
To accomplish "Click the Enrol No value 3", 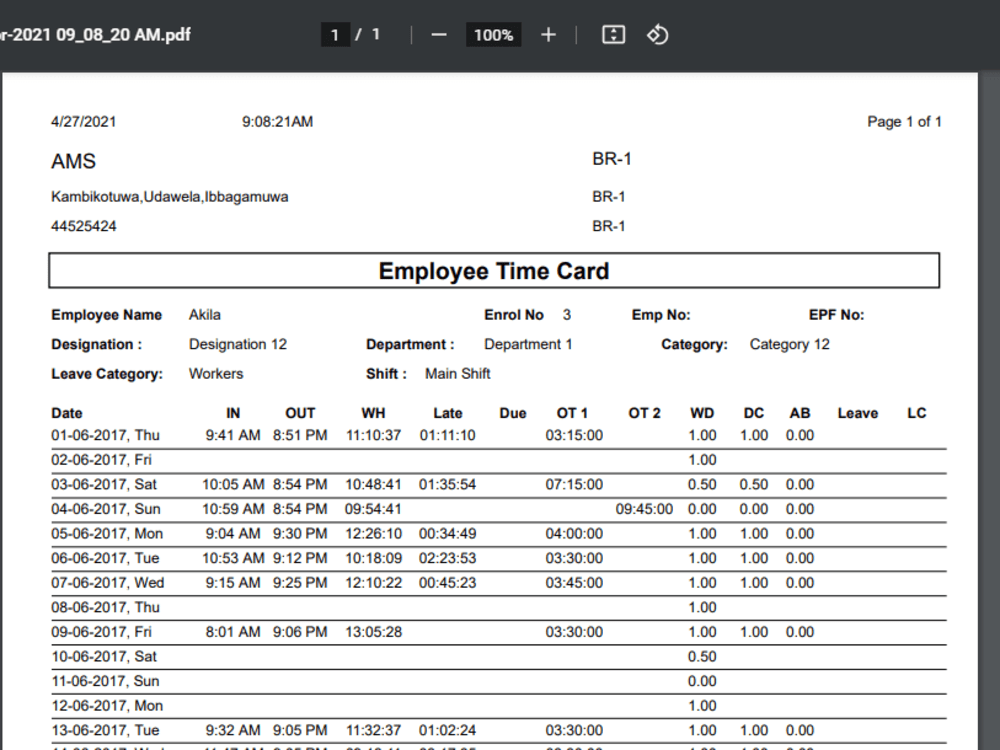I will click(566, 314).
